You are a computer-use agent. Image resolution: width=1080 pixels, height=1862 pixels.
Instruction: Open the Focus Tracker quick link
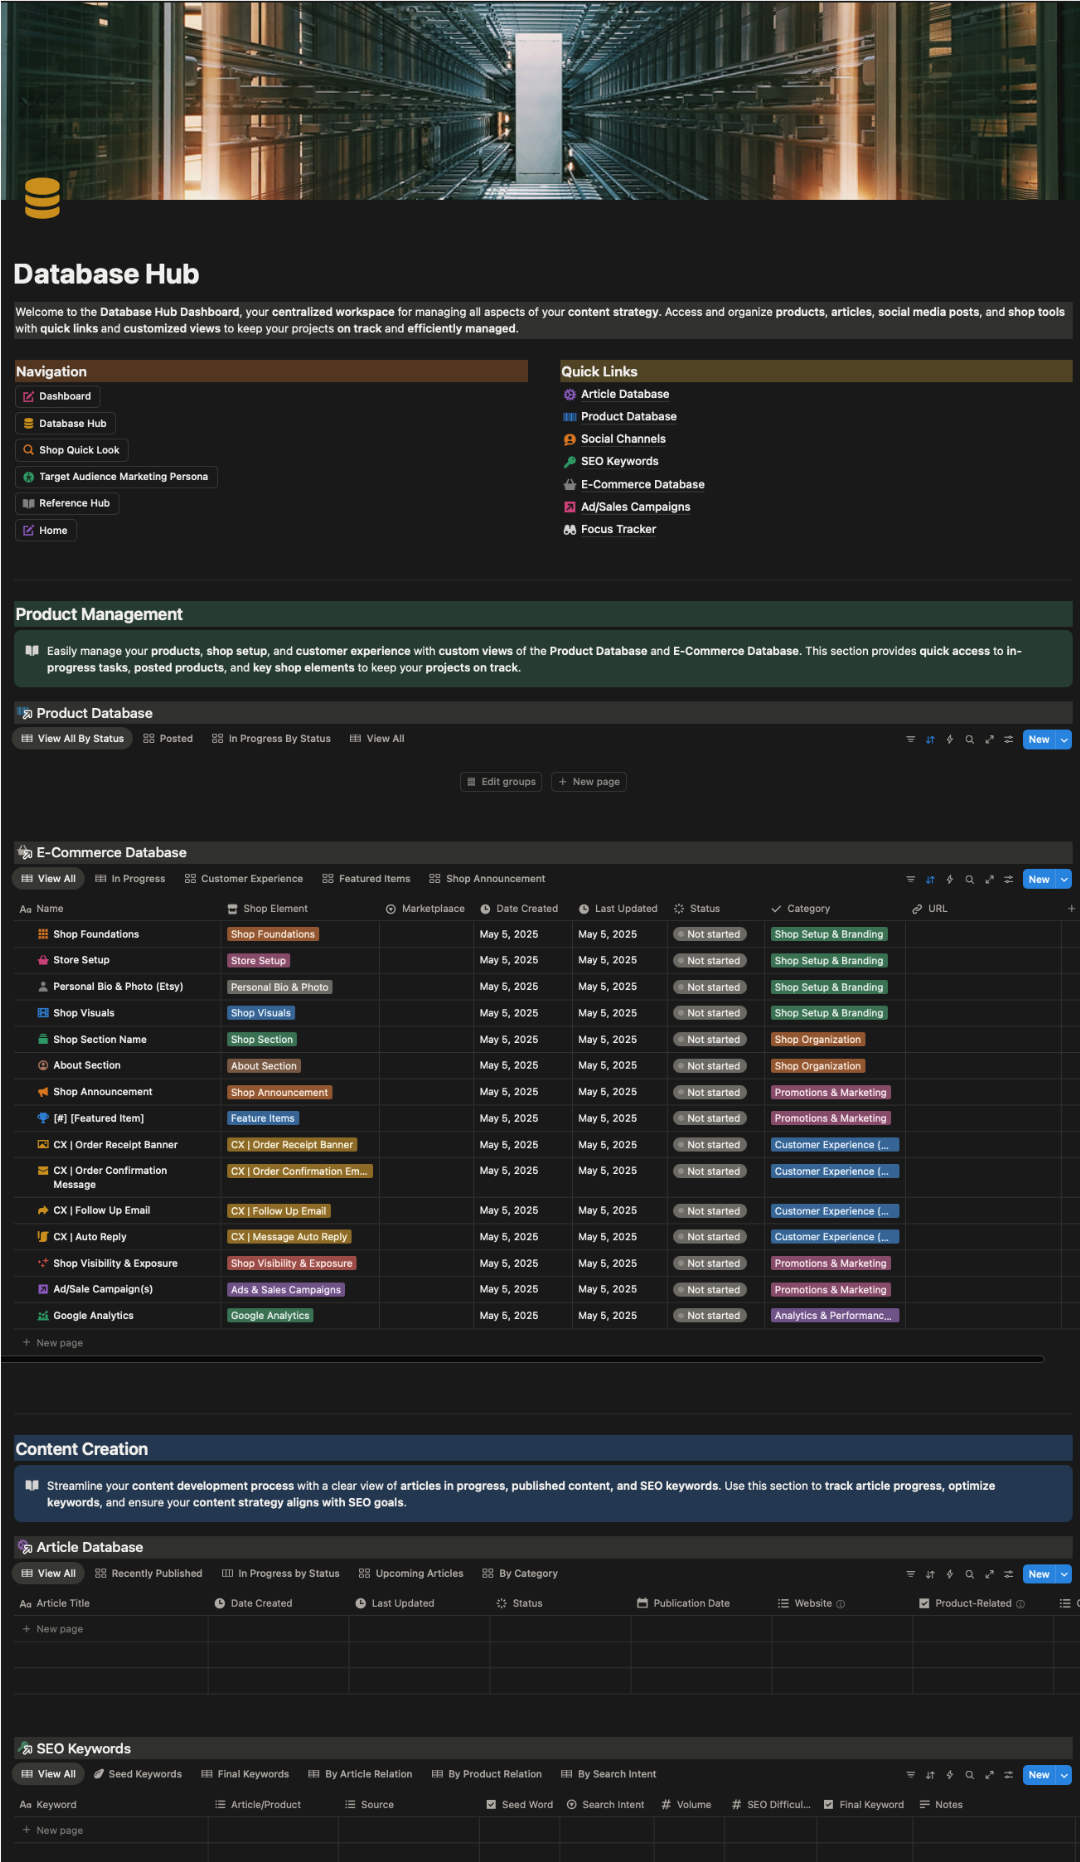pyautogui.click(x=618, y=530)
